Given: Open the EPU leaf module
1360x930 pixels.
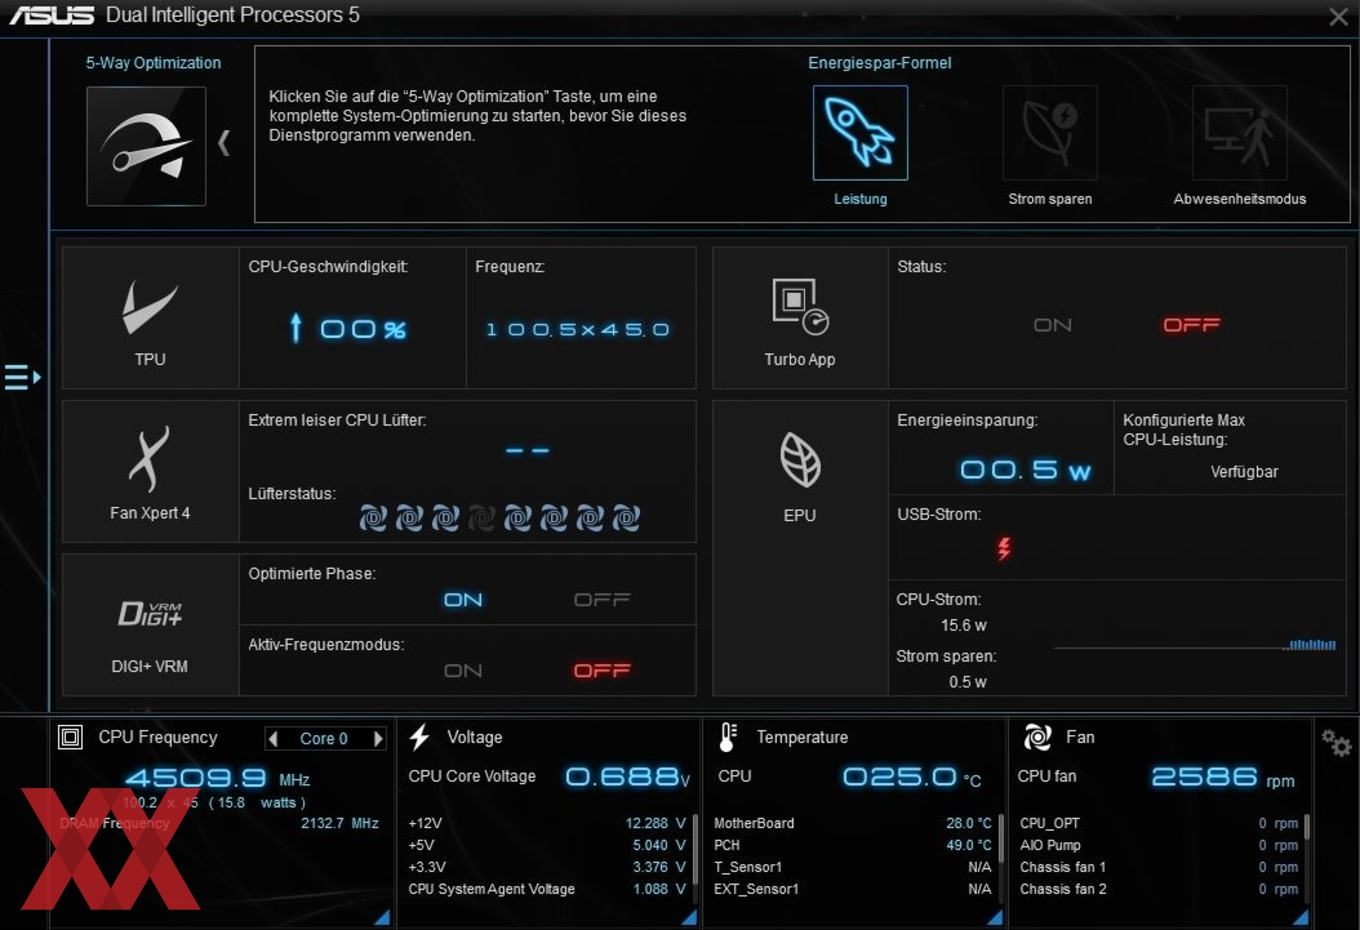Looking at the screenshot, I should [800, 548].
